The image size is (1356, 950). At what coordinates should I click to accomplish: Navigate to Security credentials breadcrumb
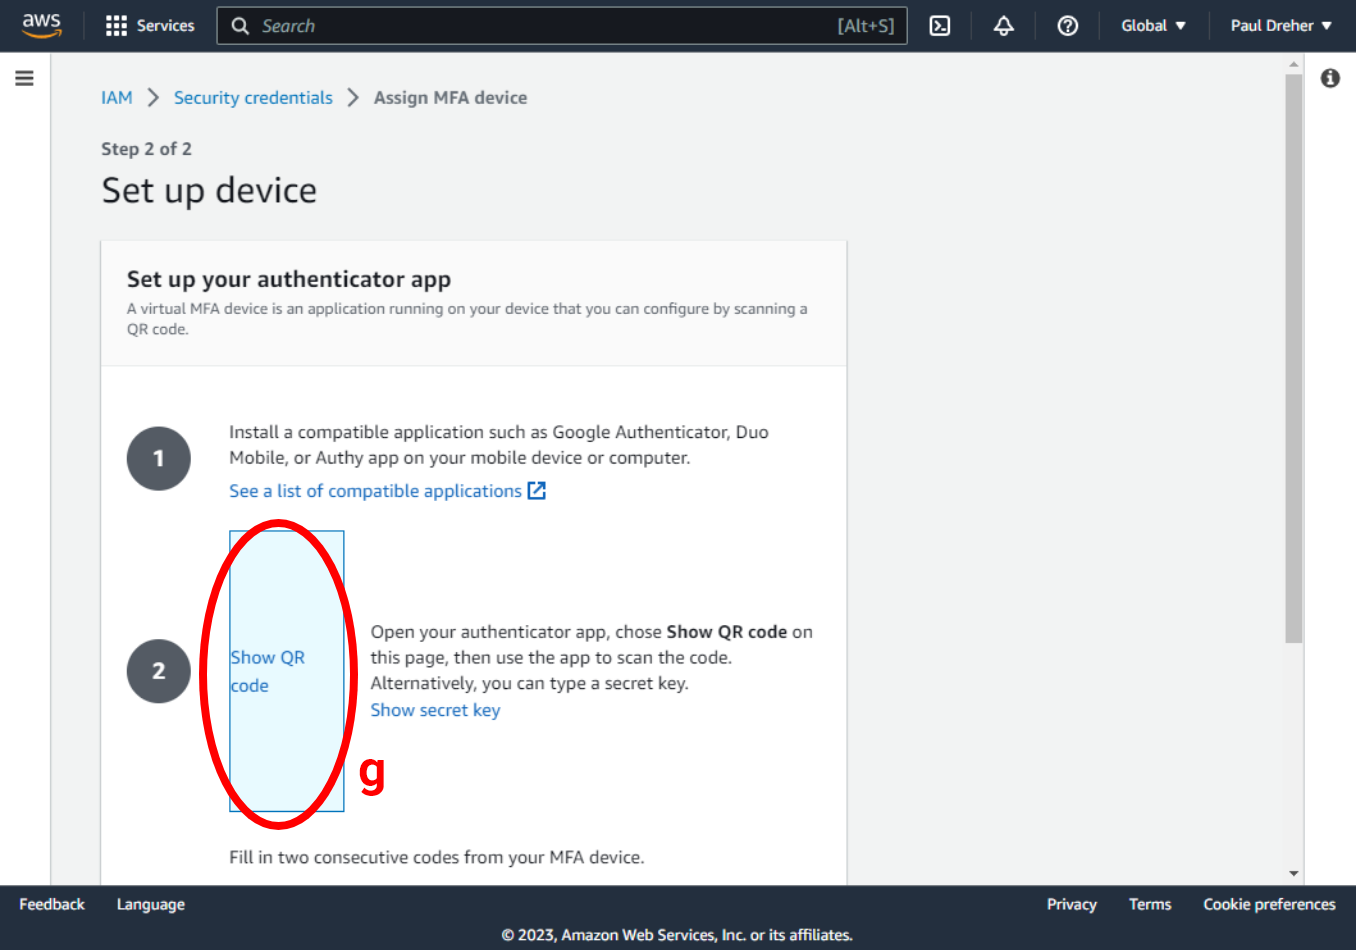253,98
